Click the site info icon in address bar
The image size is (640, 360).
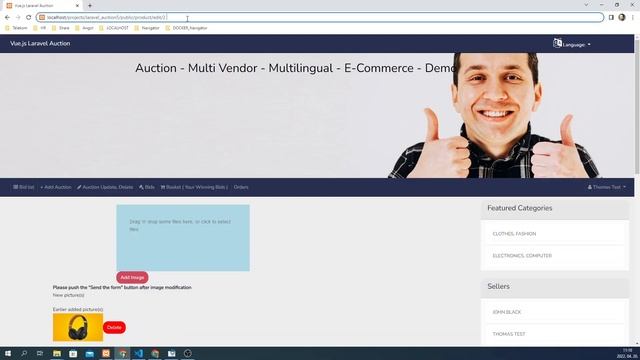click(42, 18)
